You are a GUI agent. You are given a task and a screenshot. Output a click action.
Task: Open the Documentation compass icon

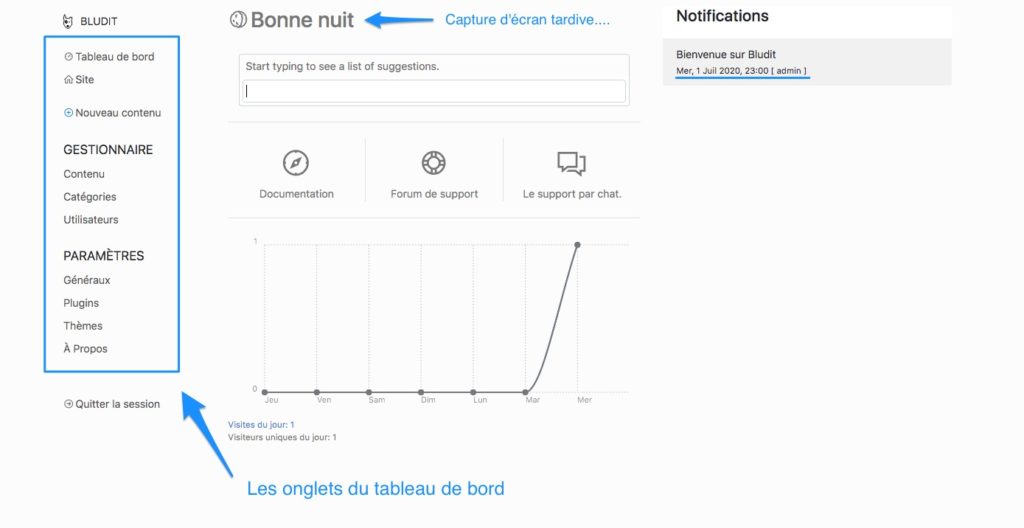click(296, 163)
